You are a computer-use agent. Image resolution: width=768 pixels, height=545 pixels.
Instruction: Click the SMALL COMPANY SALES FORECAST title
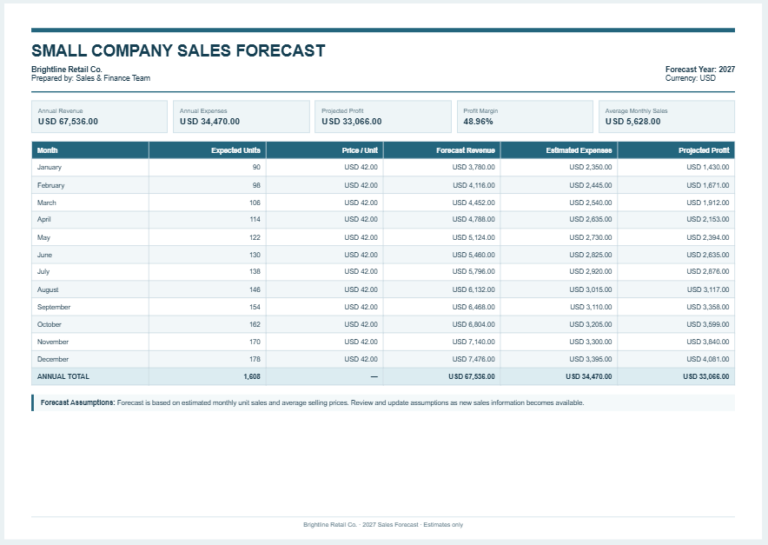tap(178, 50)
